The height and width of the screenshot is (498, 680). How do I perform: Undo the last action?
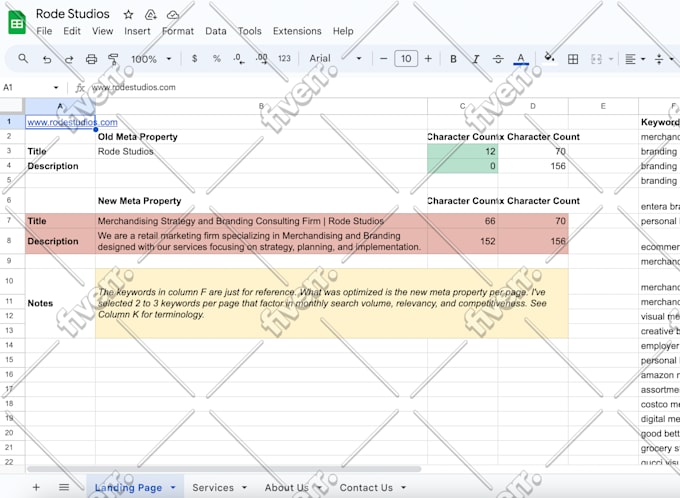point(47,59)
